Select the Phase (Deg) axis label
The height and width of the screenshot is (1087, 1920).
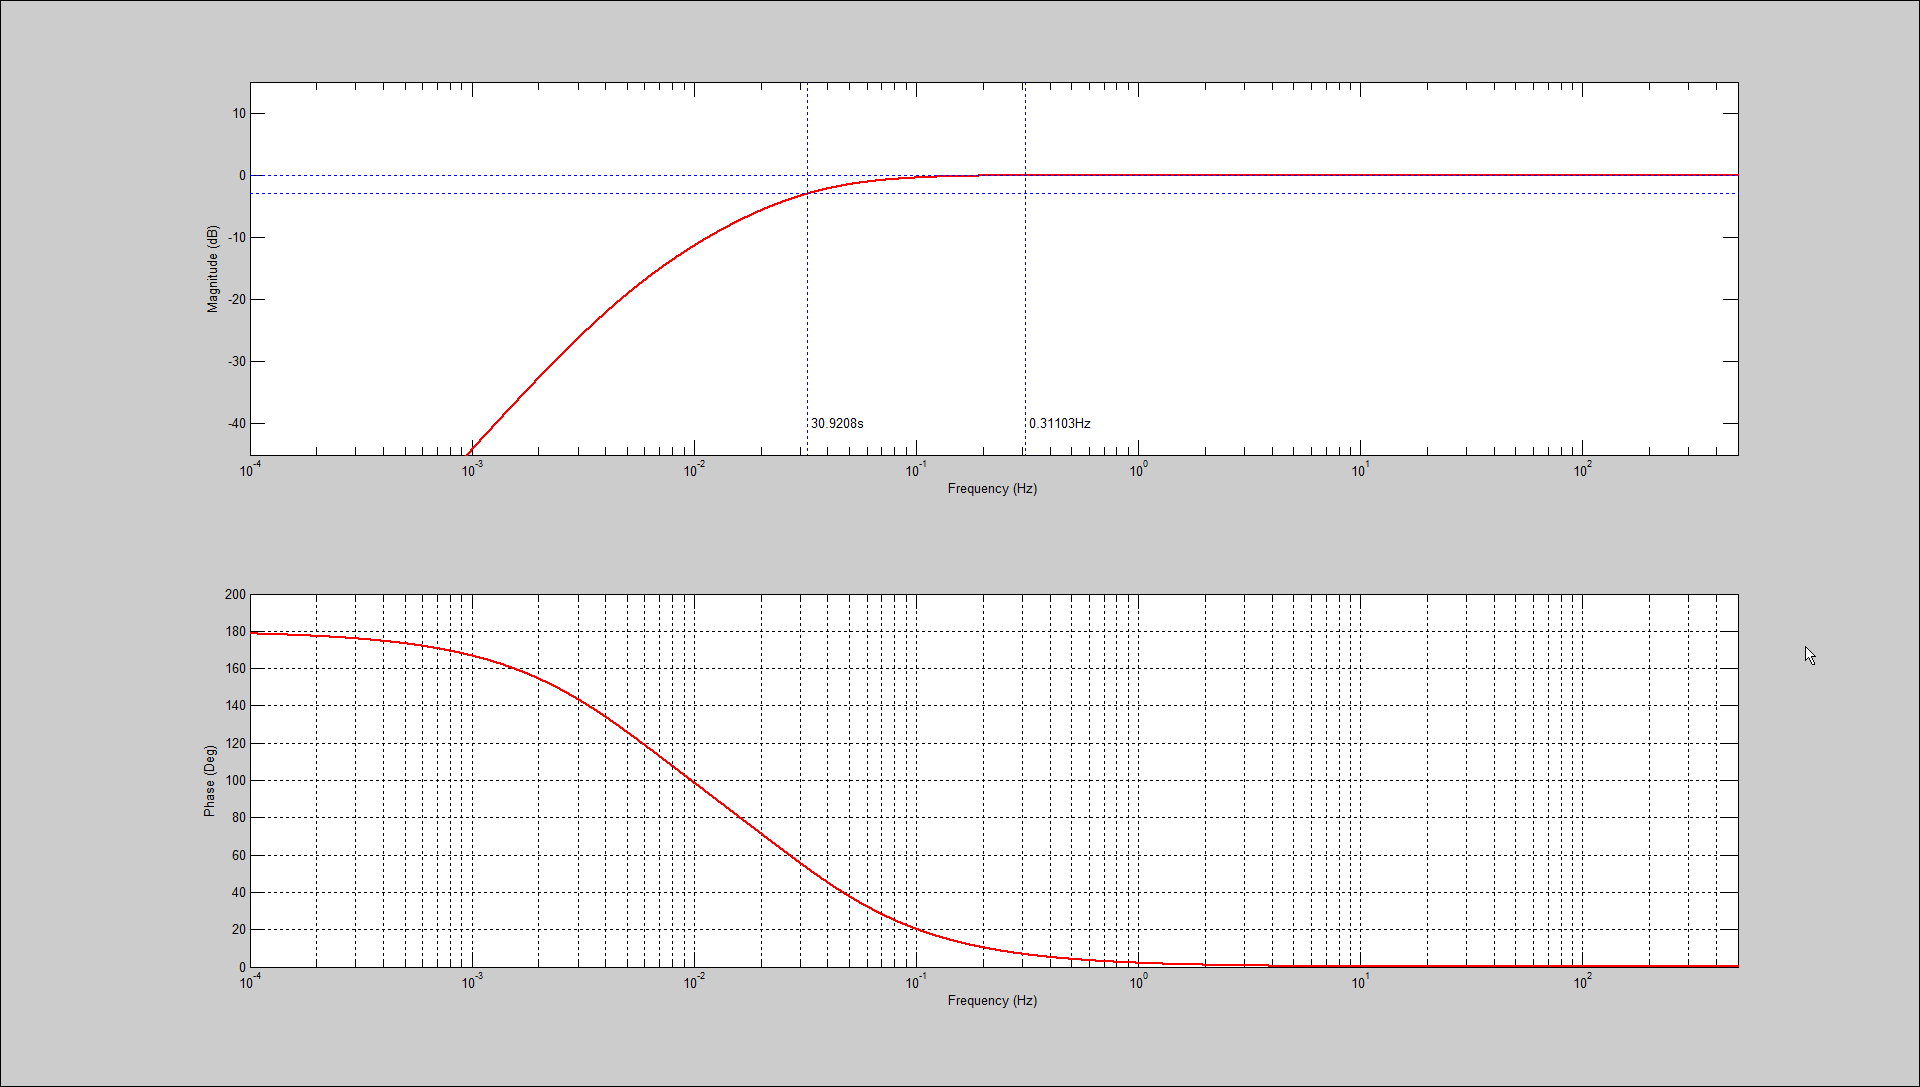(210, 781)
